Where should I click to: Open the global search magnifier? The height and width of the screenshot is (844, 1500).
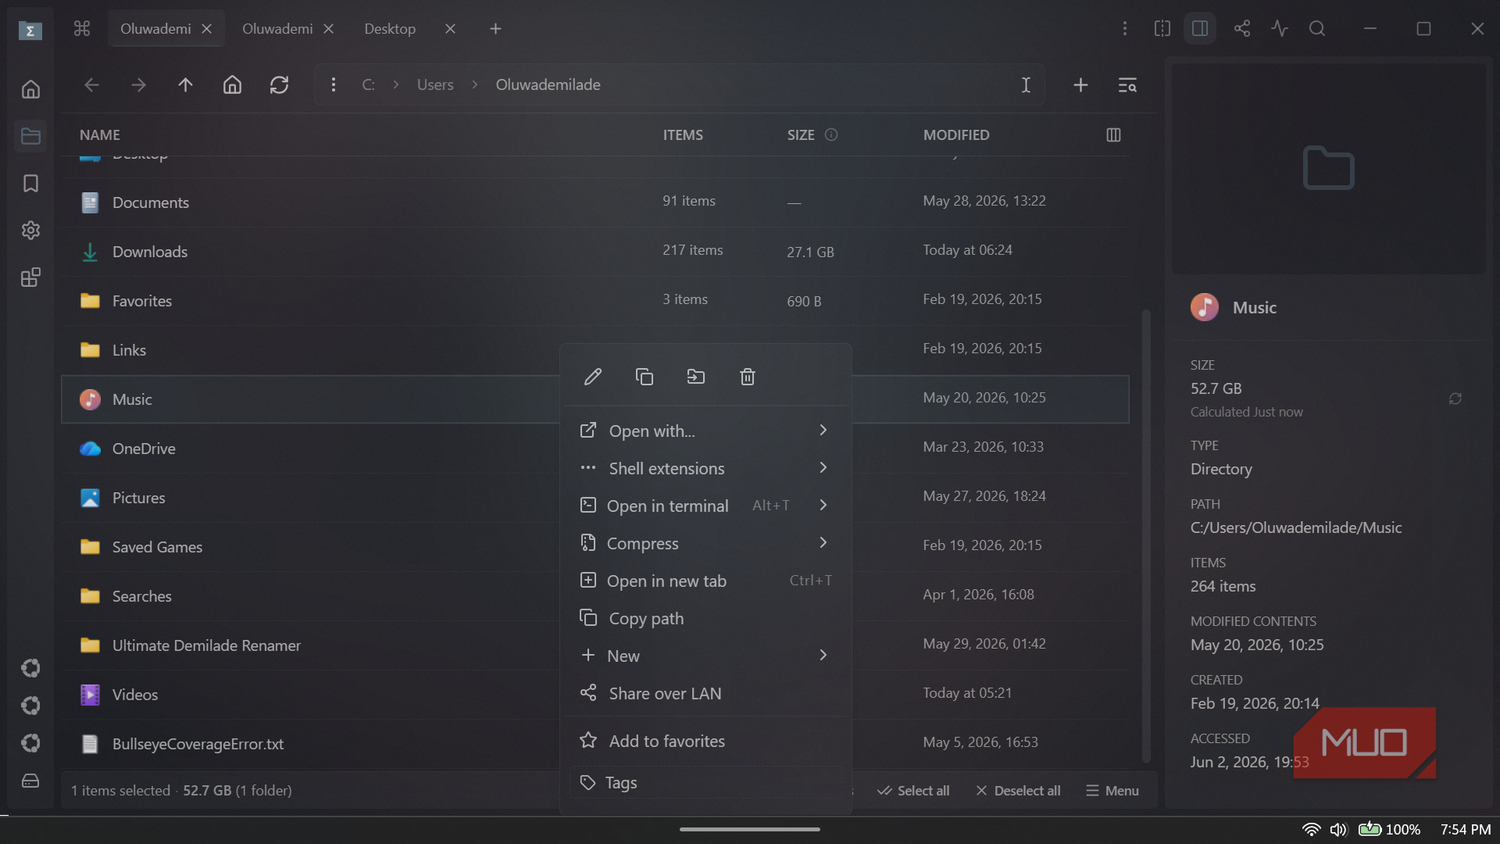pyautogui.click(x=1317, y=29)
